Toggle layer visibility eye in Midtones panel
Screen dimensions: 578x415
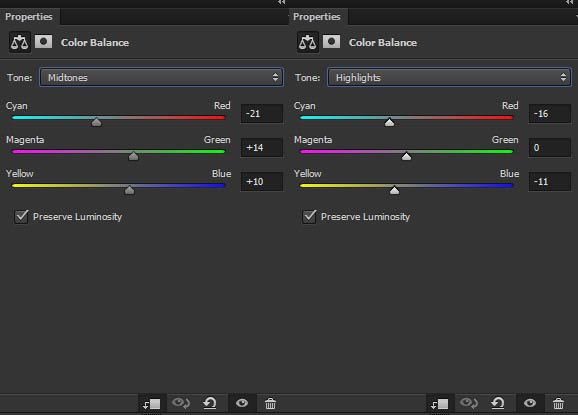242,403
